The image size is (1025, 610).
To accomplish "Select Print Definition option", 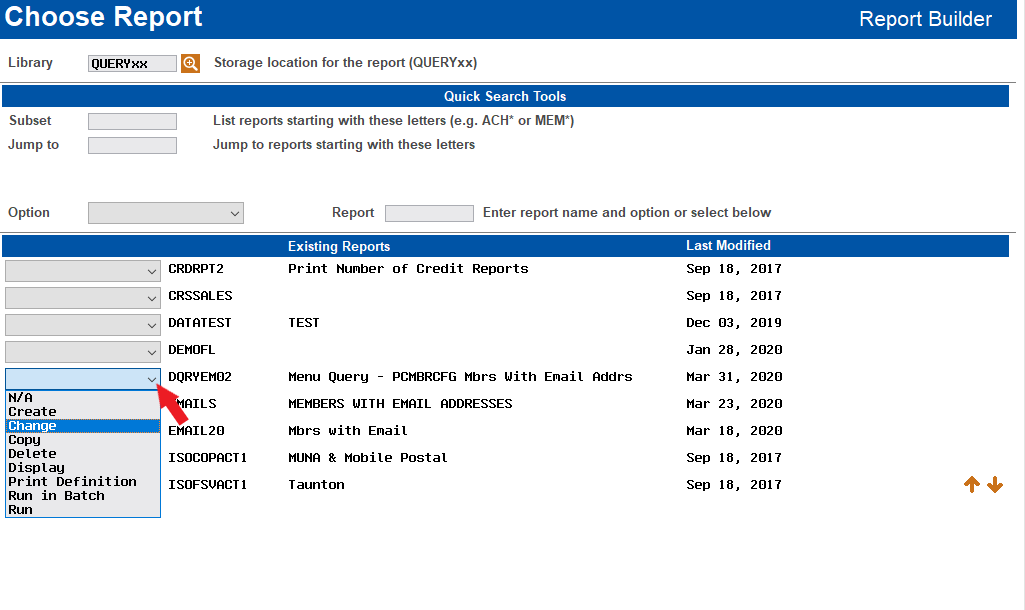I will (x=83, y=482).
